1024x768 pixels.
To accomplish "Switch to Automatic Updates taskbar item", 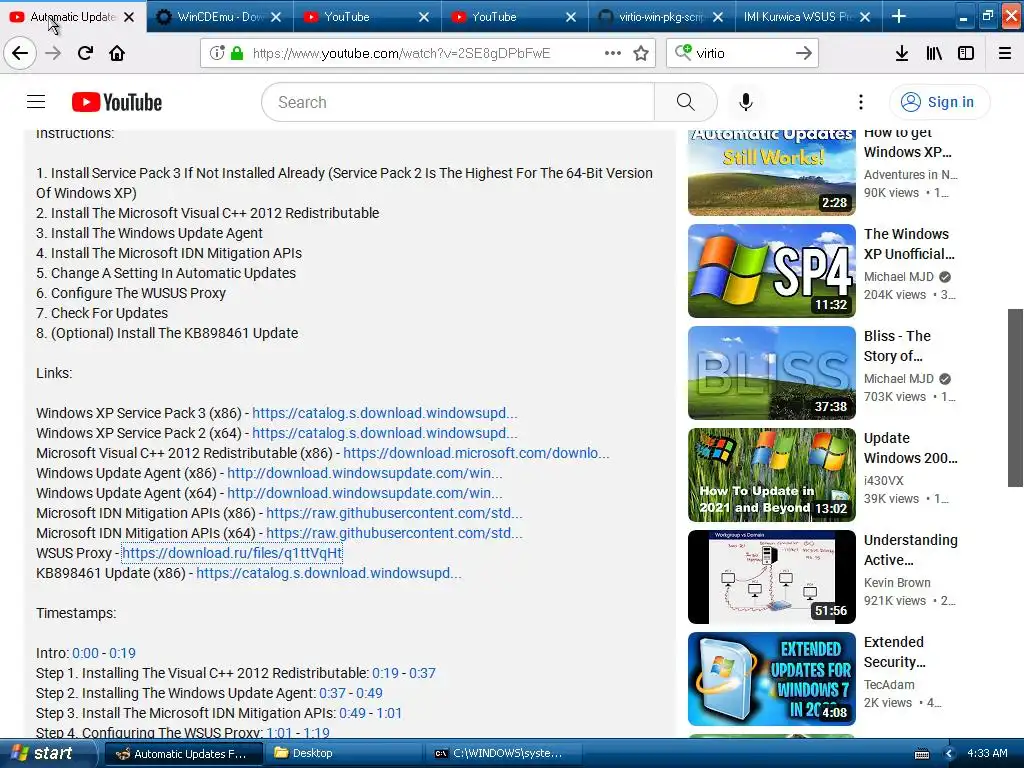I will click(184, 754).
